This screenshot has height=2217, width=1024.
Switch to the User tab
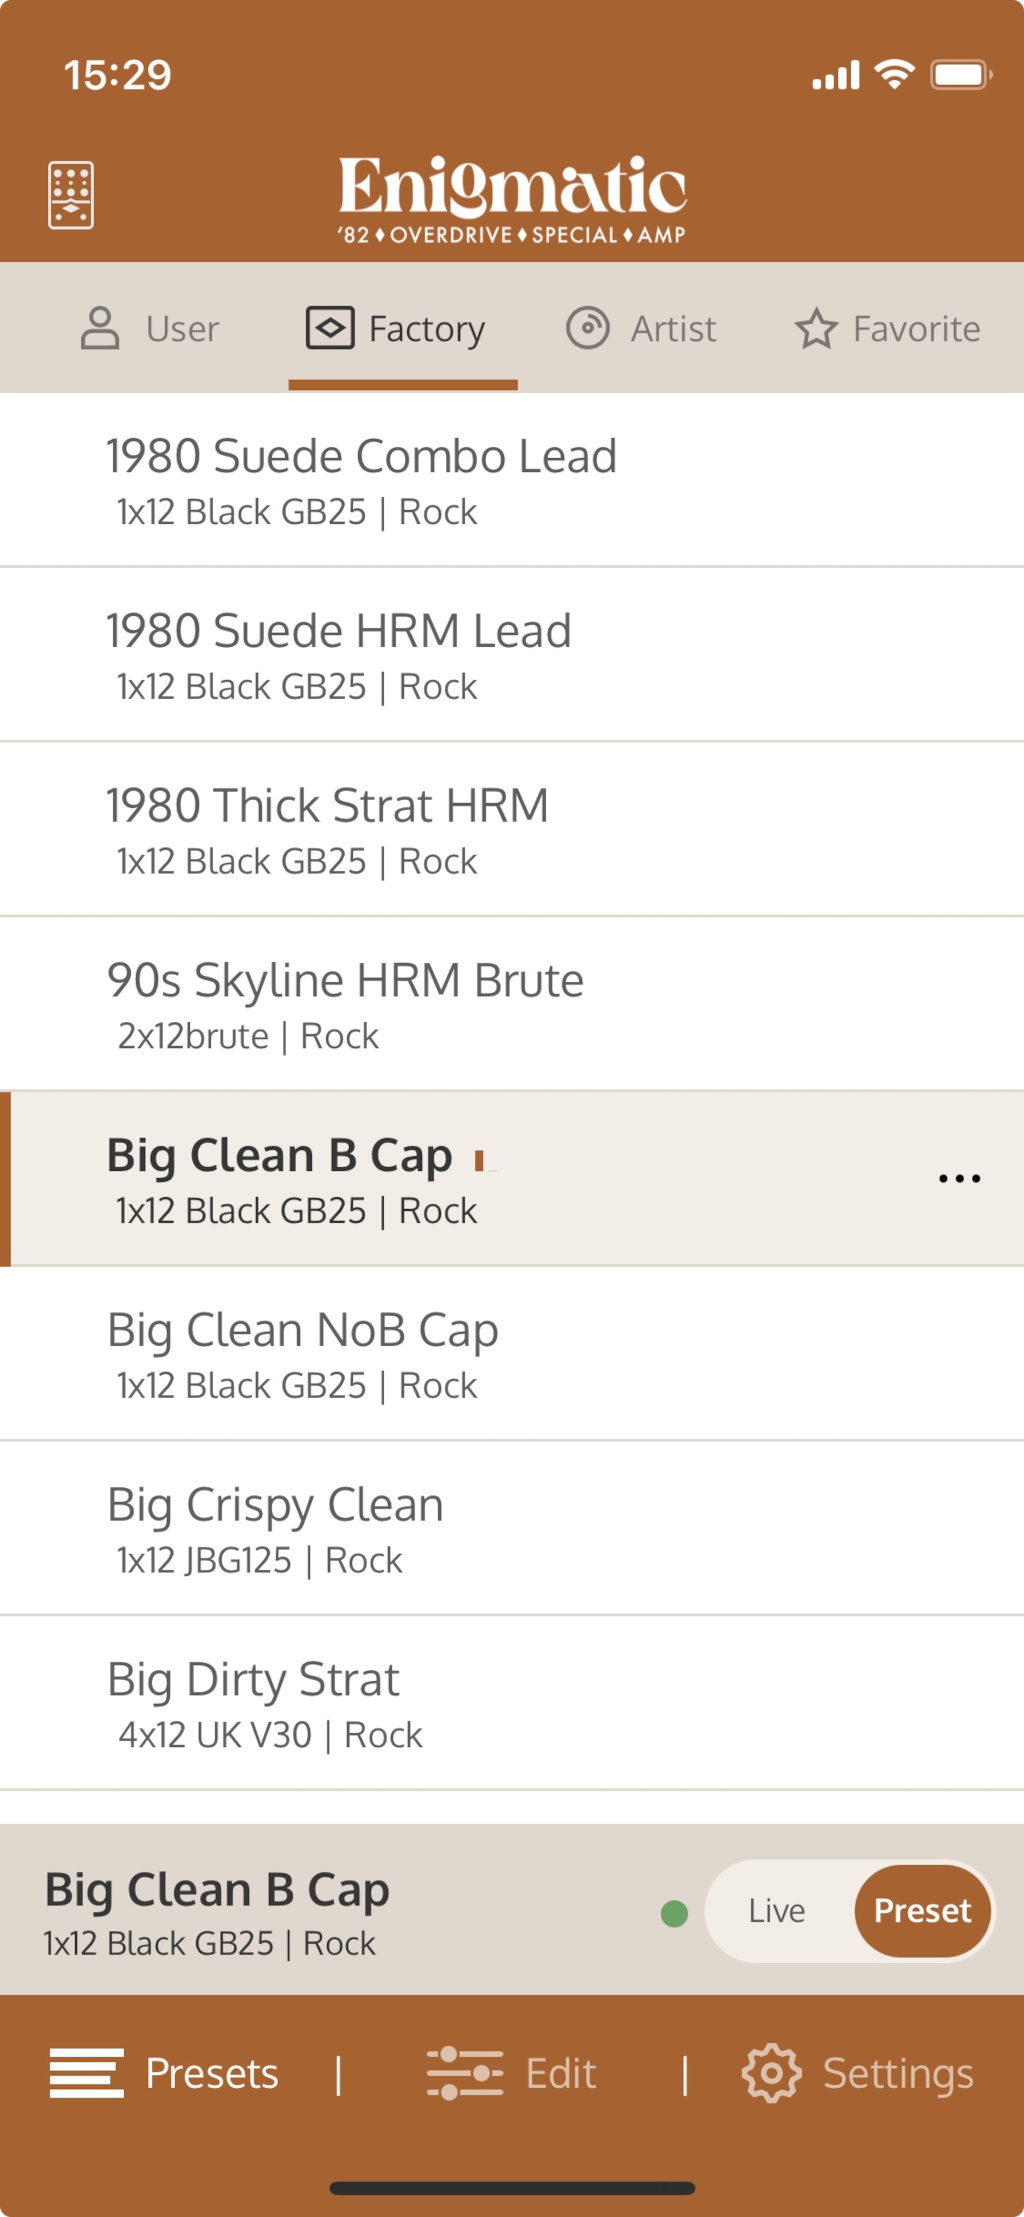(182, 328)
